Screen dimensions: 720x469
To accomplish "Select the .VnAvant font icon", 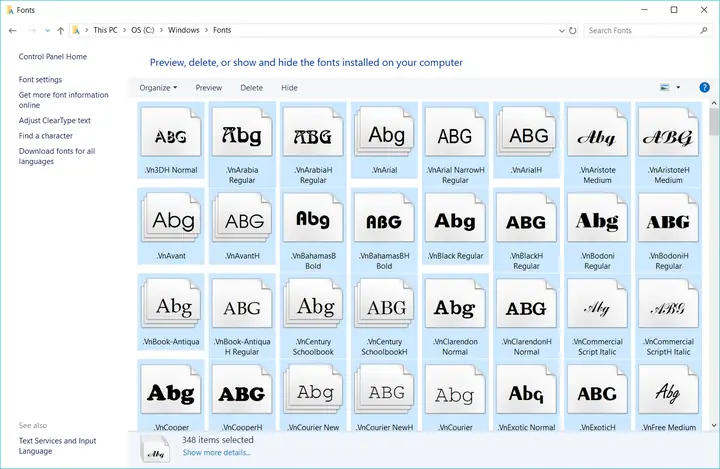I will (x=171, y=218).
